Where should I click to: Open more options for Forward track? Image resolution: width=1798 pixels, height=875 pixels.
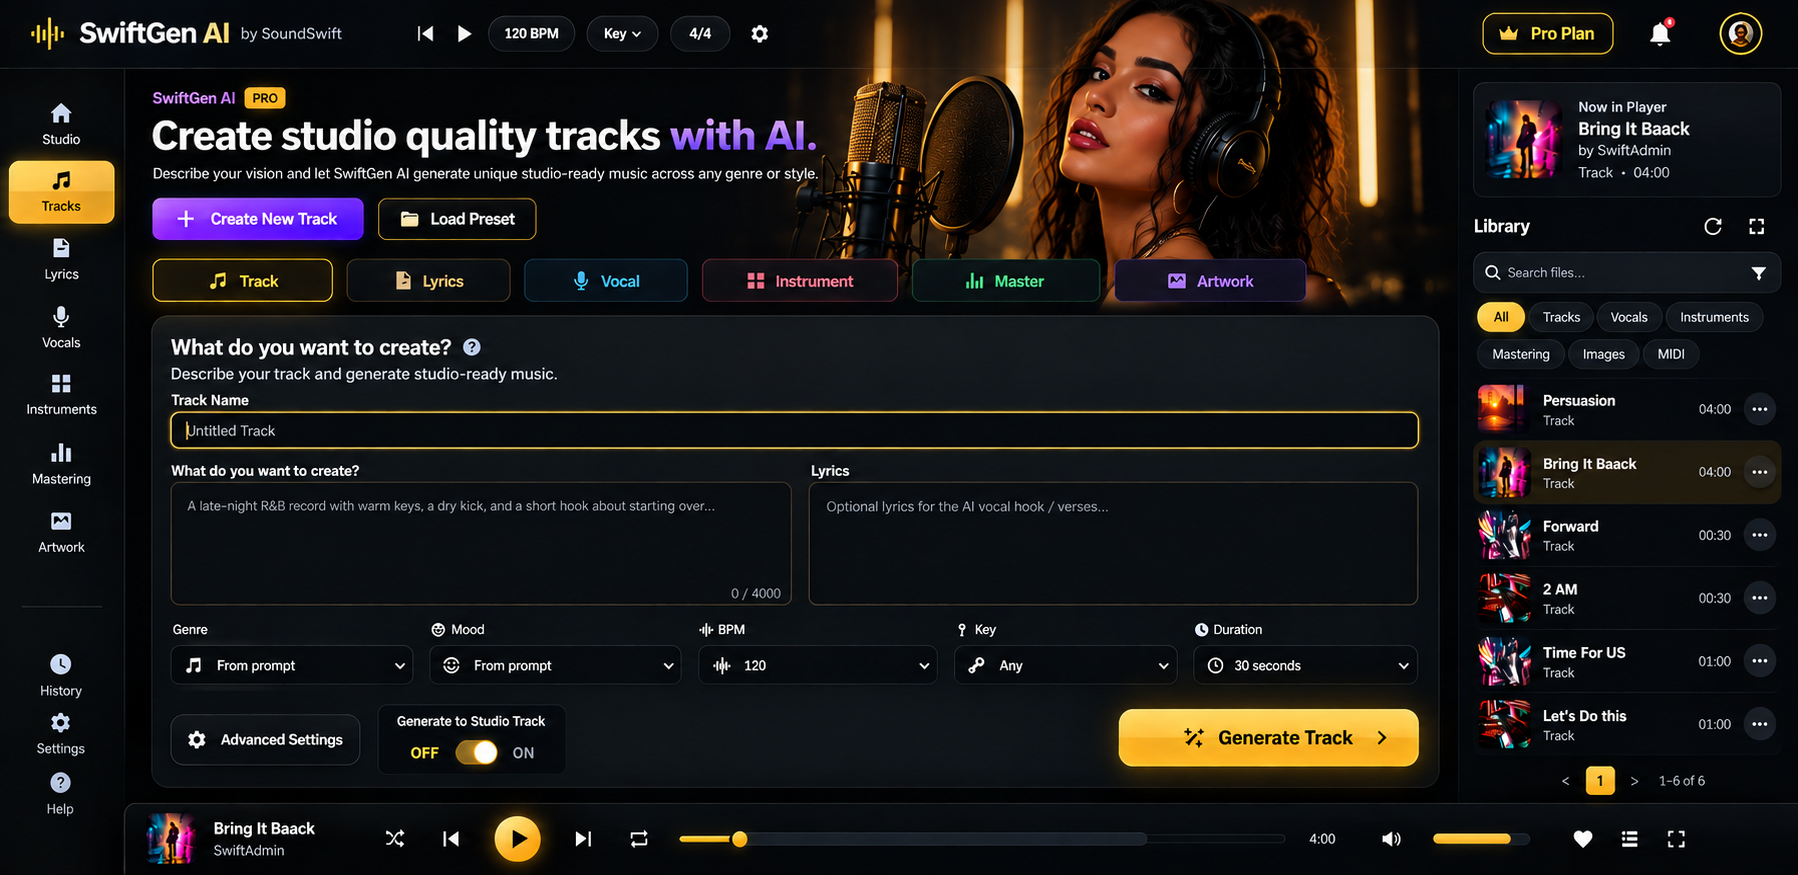tap(1760, 535)
